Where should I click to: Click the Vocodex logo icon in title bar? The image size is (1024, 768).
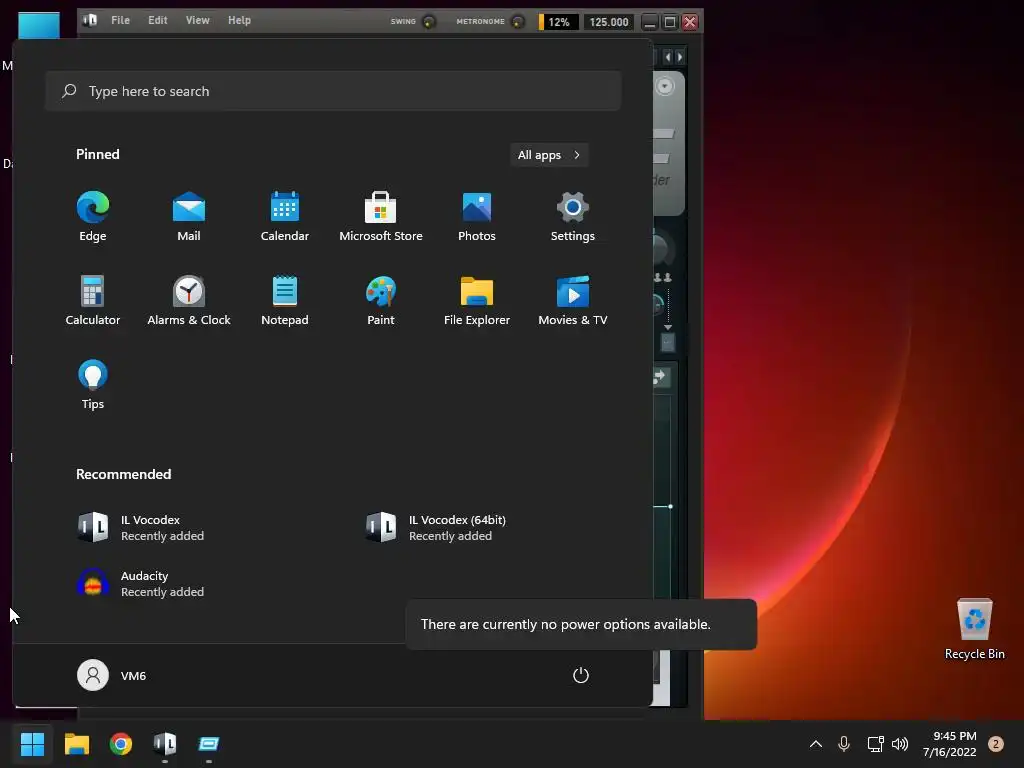pyautogui.click(x=90, y=20)
